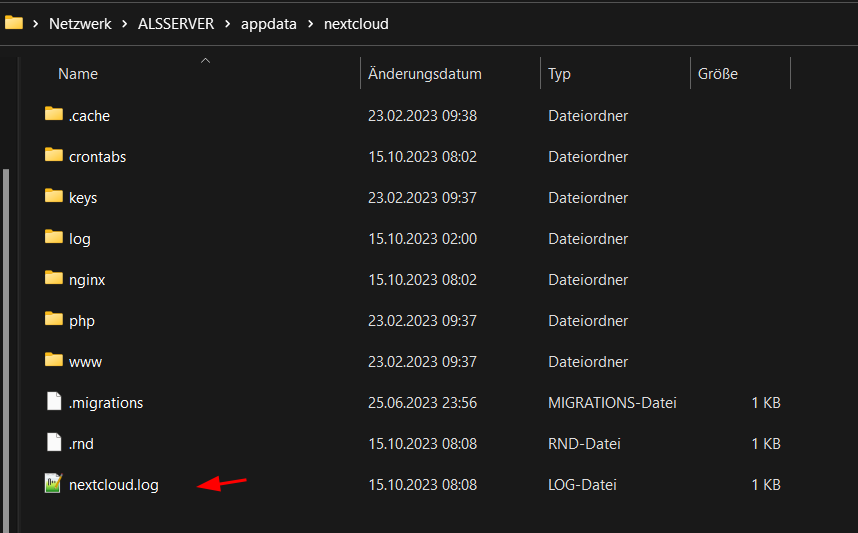This screenshot has height=533, width=858.
Task: Sort by Änderungsdatum column header
Action: [425, 74]
